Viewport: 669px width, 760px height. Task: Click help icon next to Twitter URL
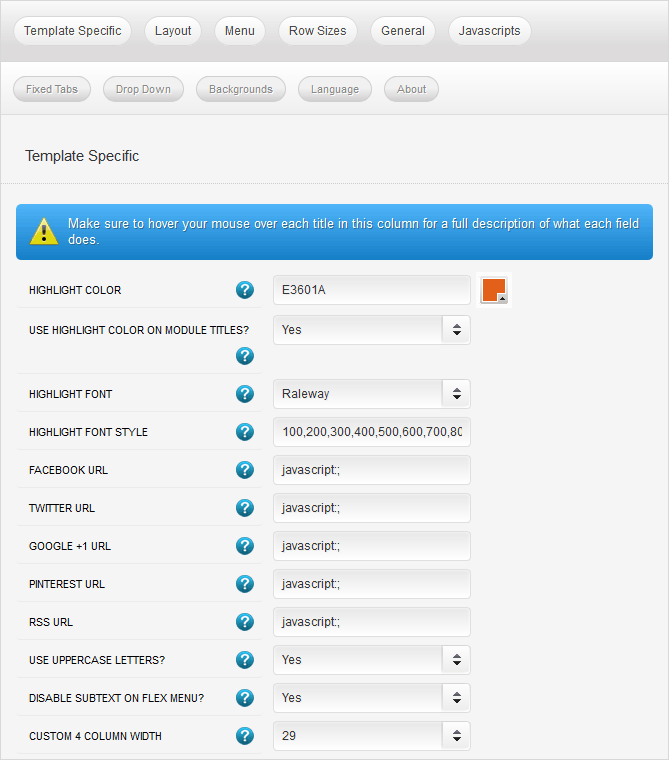coord(245,508)
